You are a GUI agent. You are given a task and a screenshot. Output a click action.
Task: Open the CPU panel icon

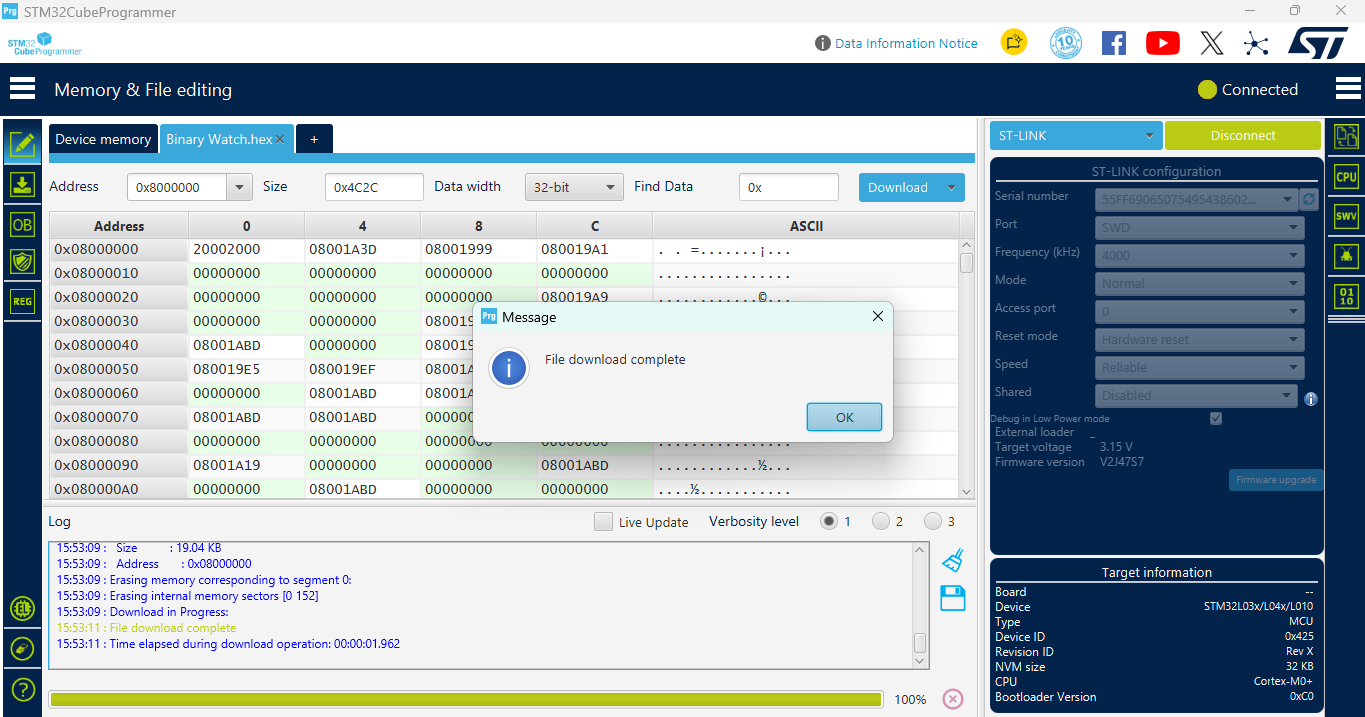pyautogui.click(x=1347, y=176)
